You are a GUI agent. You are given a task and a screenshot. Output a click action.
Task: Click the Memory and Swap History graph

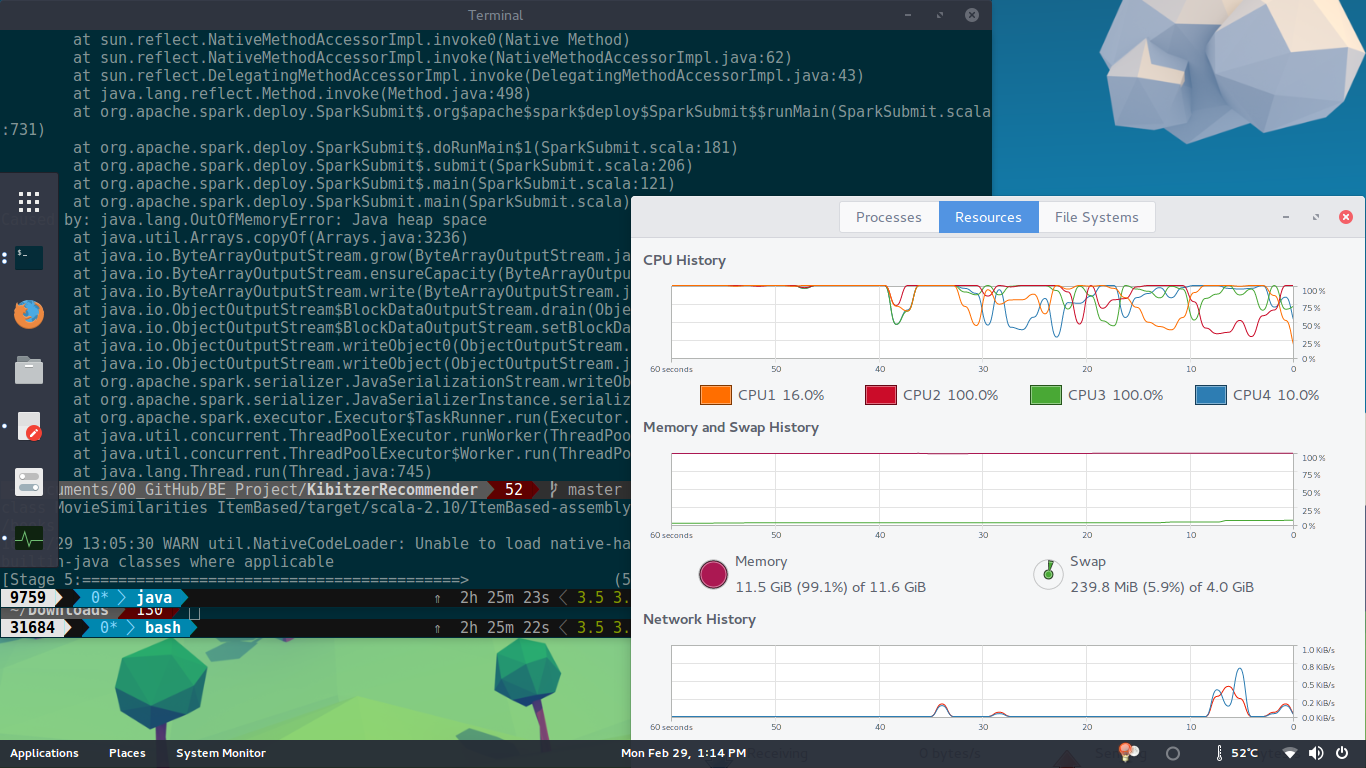[982, 488]
